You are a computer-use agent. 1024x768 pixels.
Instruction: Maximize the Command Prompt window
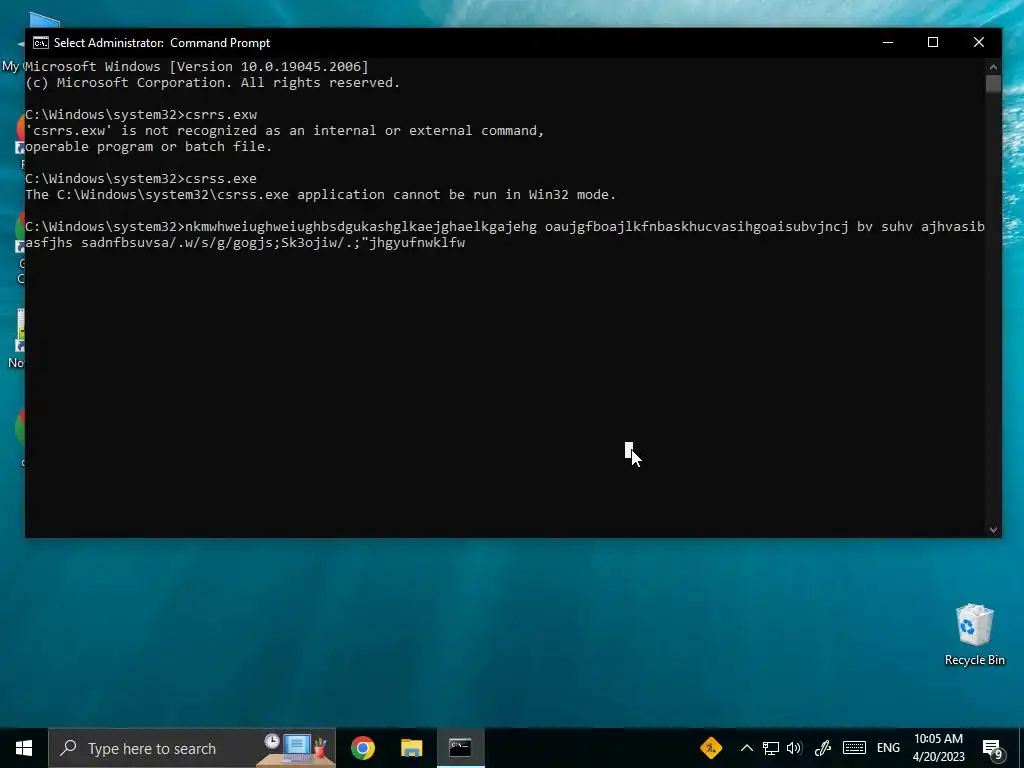(x=933, y=42)
